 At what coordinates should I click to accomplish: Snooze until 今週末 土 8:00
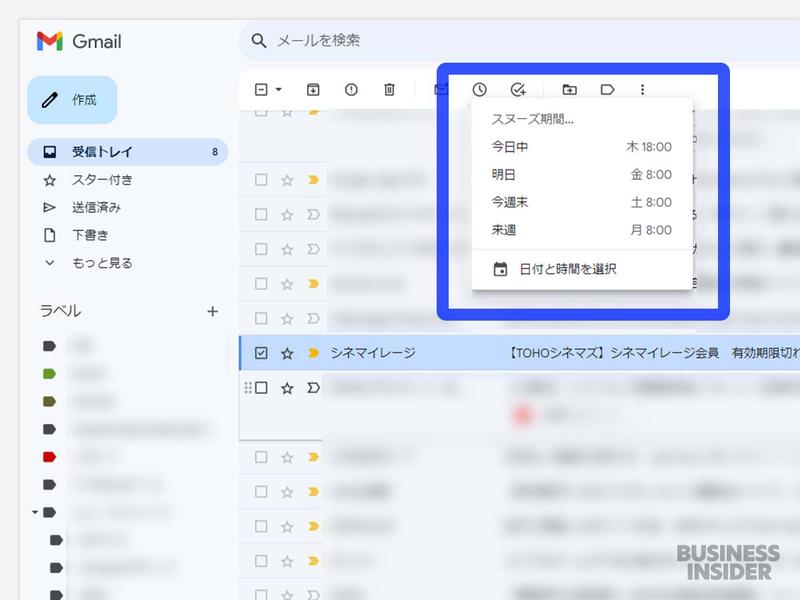(x=582, y=202)
